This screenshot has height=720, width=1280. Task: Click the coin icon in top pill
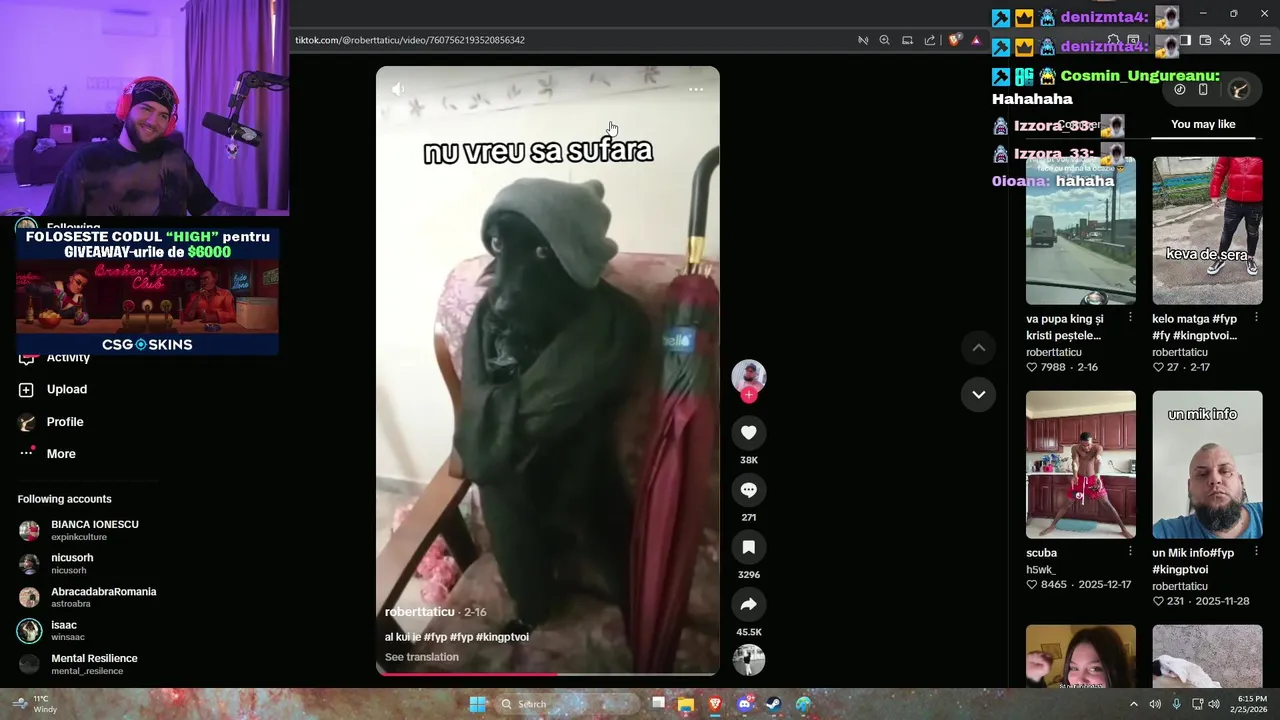tap(1180, 89)
